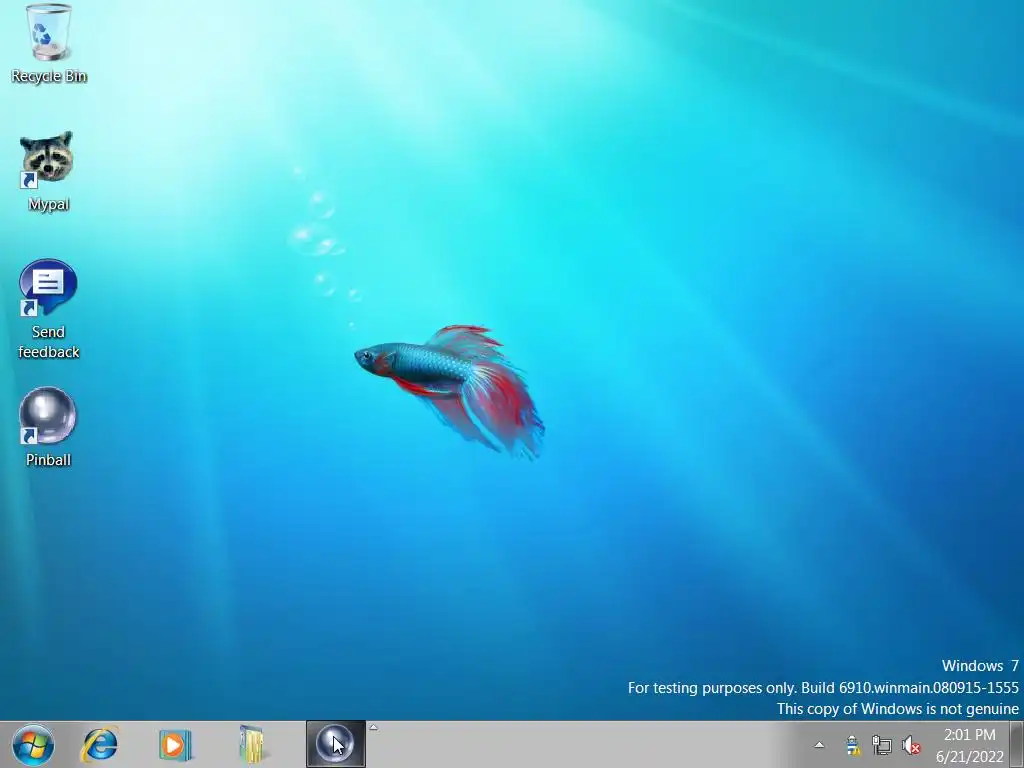1024x768 pixels.
Task: Activate the Pinball taskbar button
Action: click(x=335, y=744)
